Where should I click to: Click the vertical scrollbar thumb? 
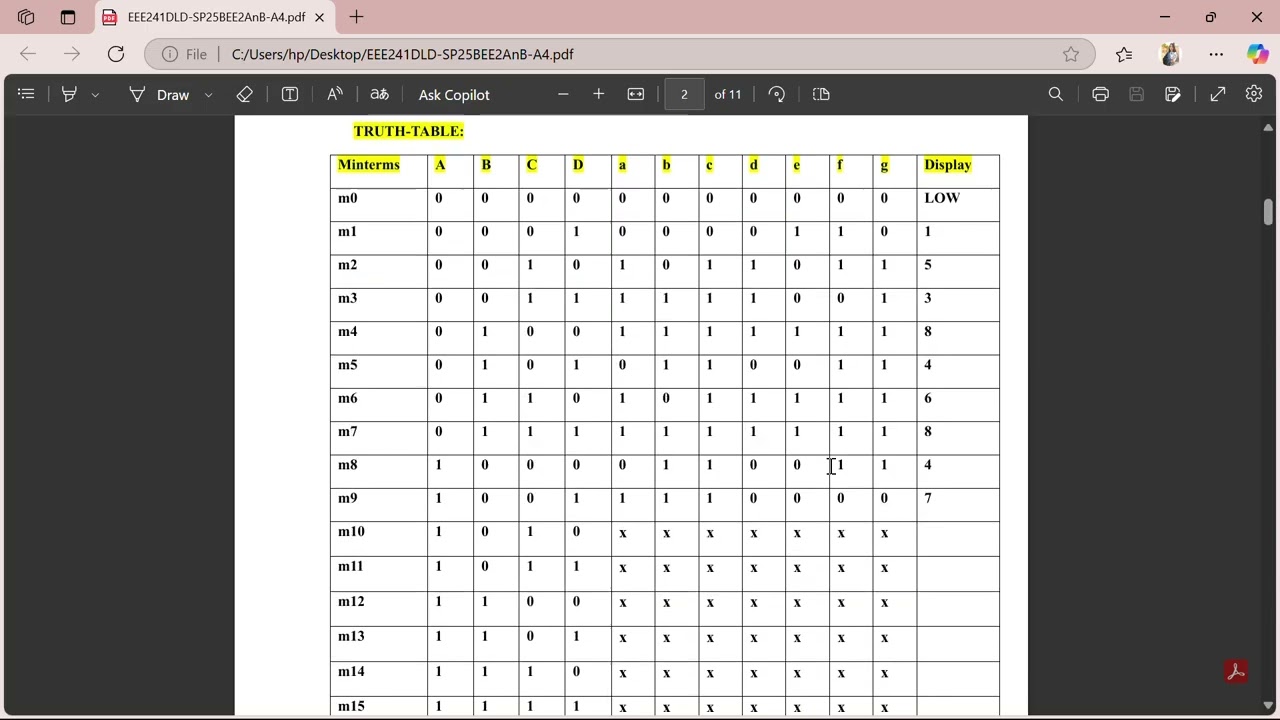pos(1268,212)
